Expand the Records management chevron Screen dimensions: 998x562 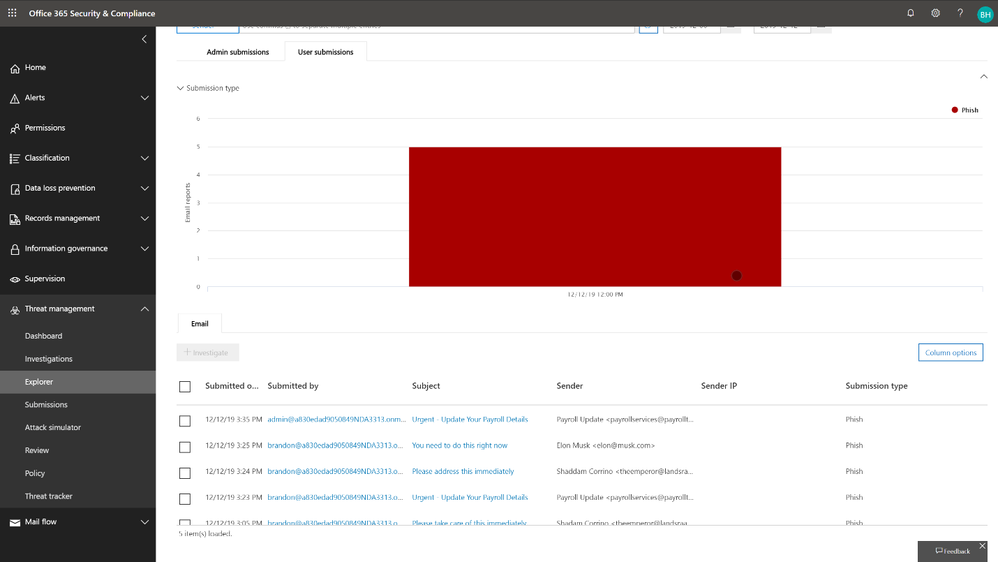(x=144, y=218)
